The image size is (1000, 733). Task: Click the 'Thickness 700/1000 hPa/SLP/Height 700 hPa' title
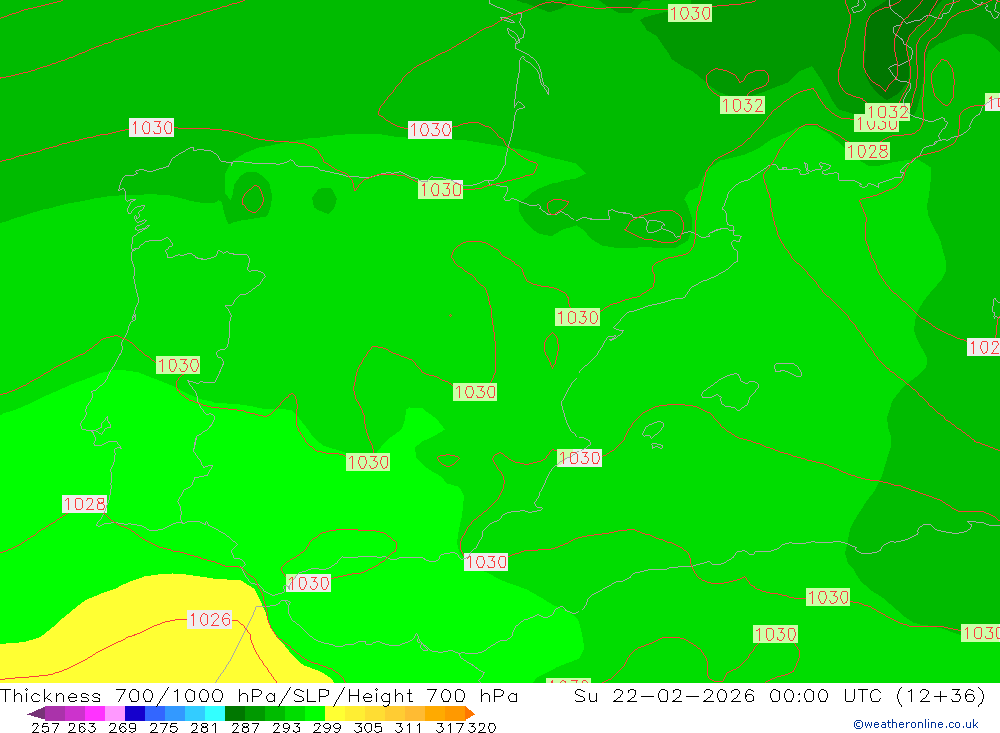pos(259,695)
